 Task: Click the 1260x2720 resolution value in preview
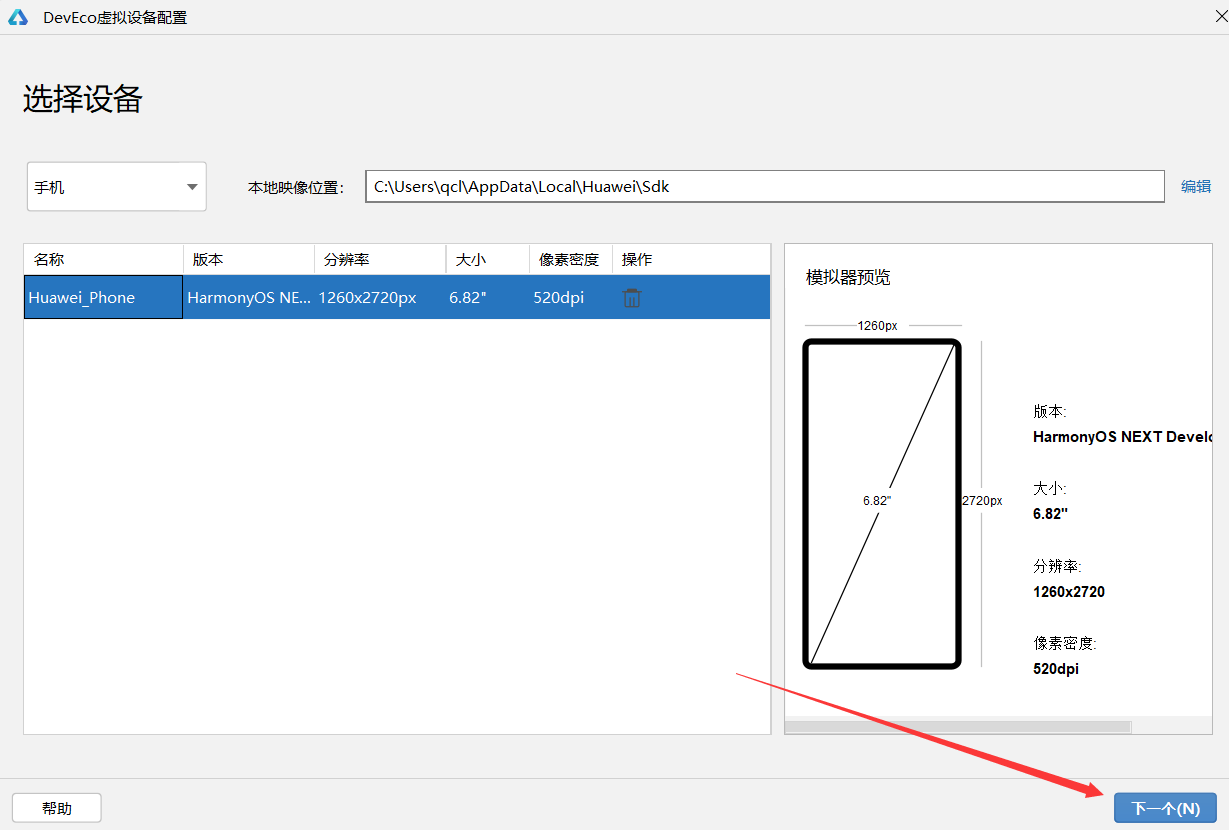[1069, 591]
